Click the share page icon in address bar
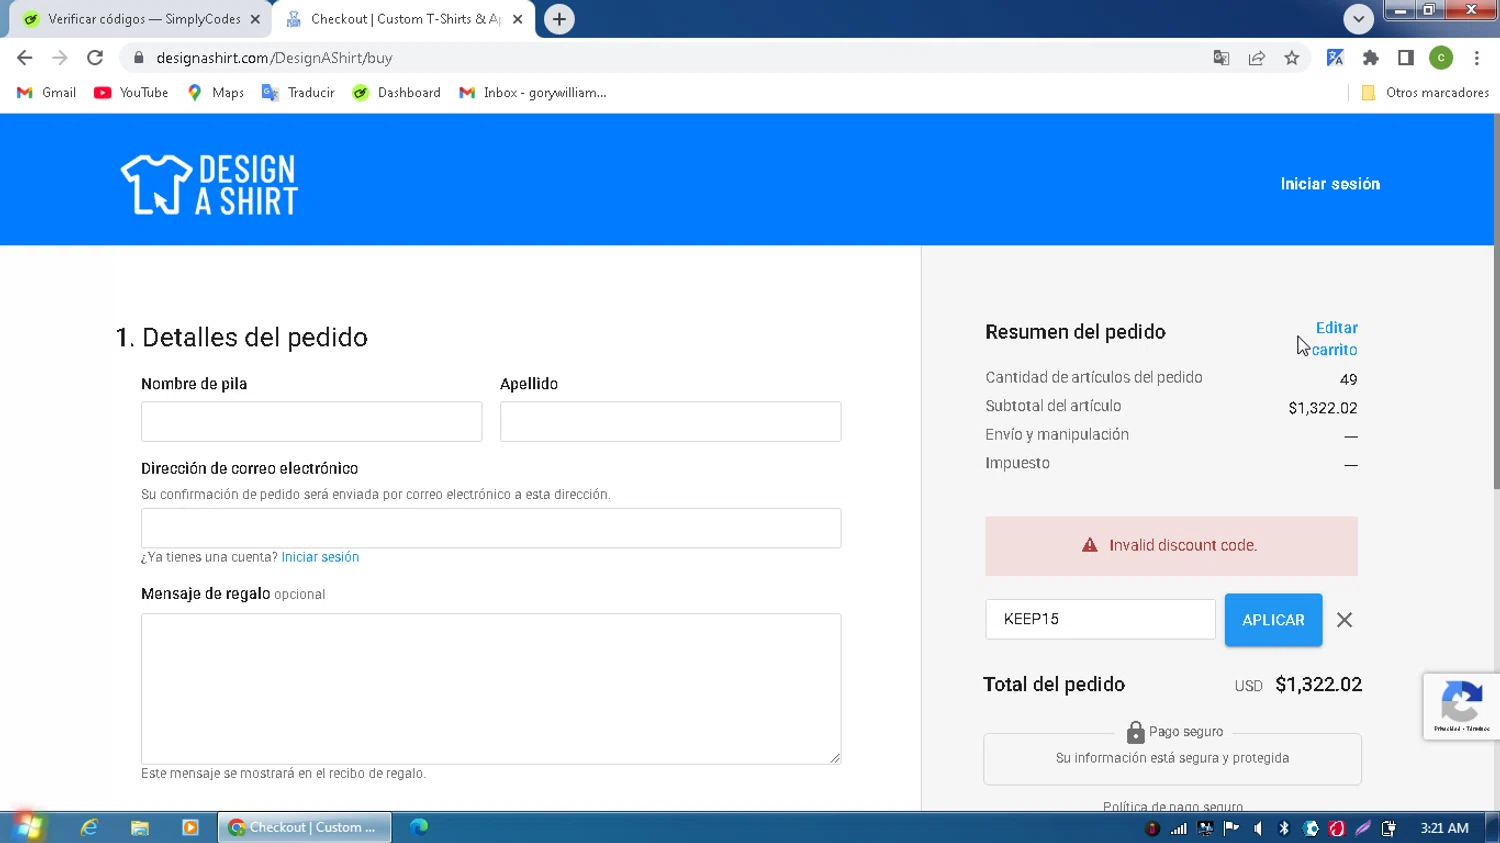The width and height of the screenshot is (1500, 843). coord(1257,58)
